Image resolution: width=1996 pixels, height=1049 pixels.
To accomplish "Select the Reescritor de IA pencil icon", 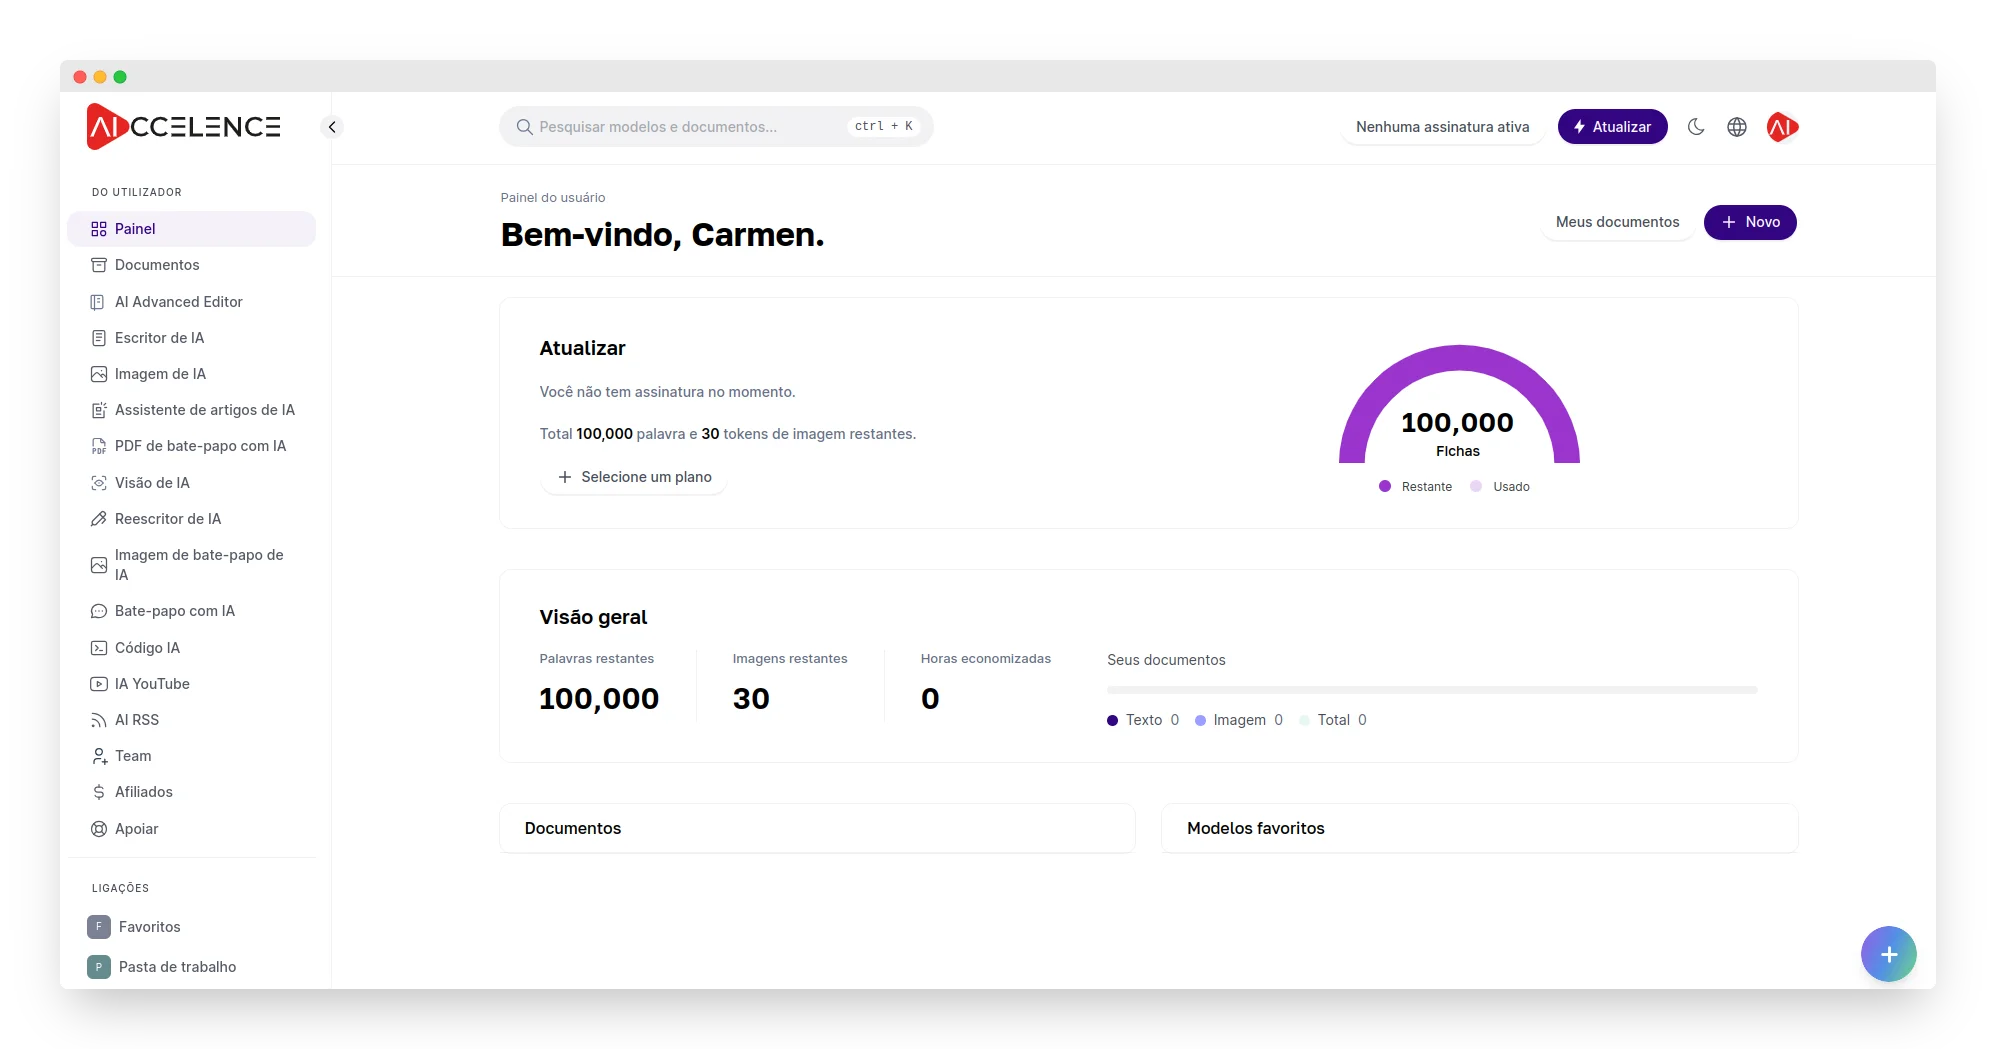I will point(99,519).
